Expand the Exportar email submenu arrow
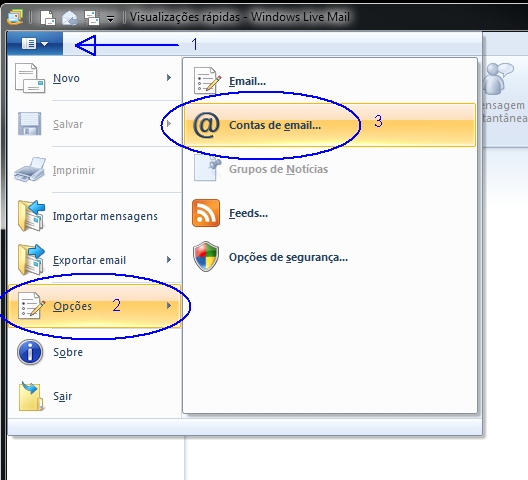The height and width of the screenshot is (480, 528). [x=169, y=259]
